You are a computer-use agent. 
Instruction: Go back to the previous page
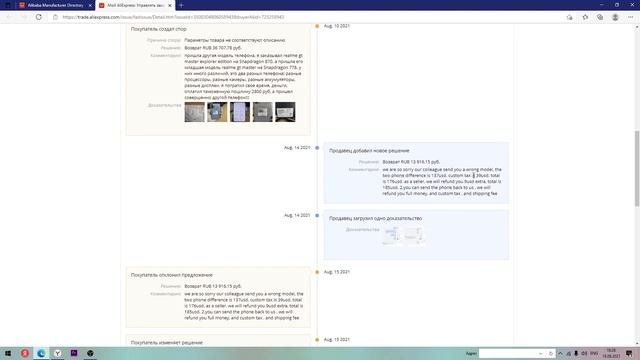[x=9, y=17]
